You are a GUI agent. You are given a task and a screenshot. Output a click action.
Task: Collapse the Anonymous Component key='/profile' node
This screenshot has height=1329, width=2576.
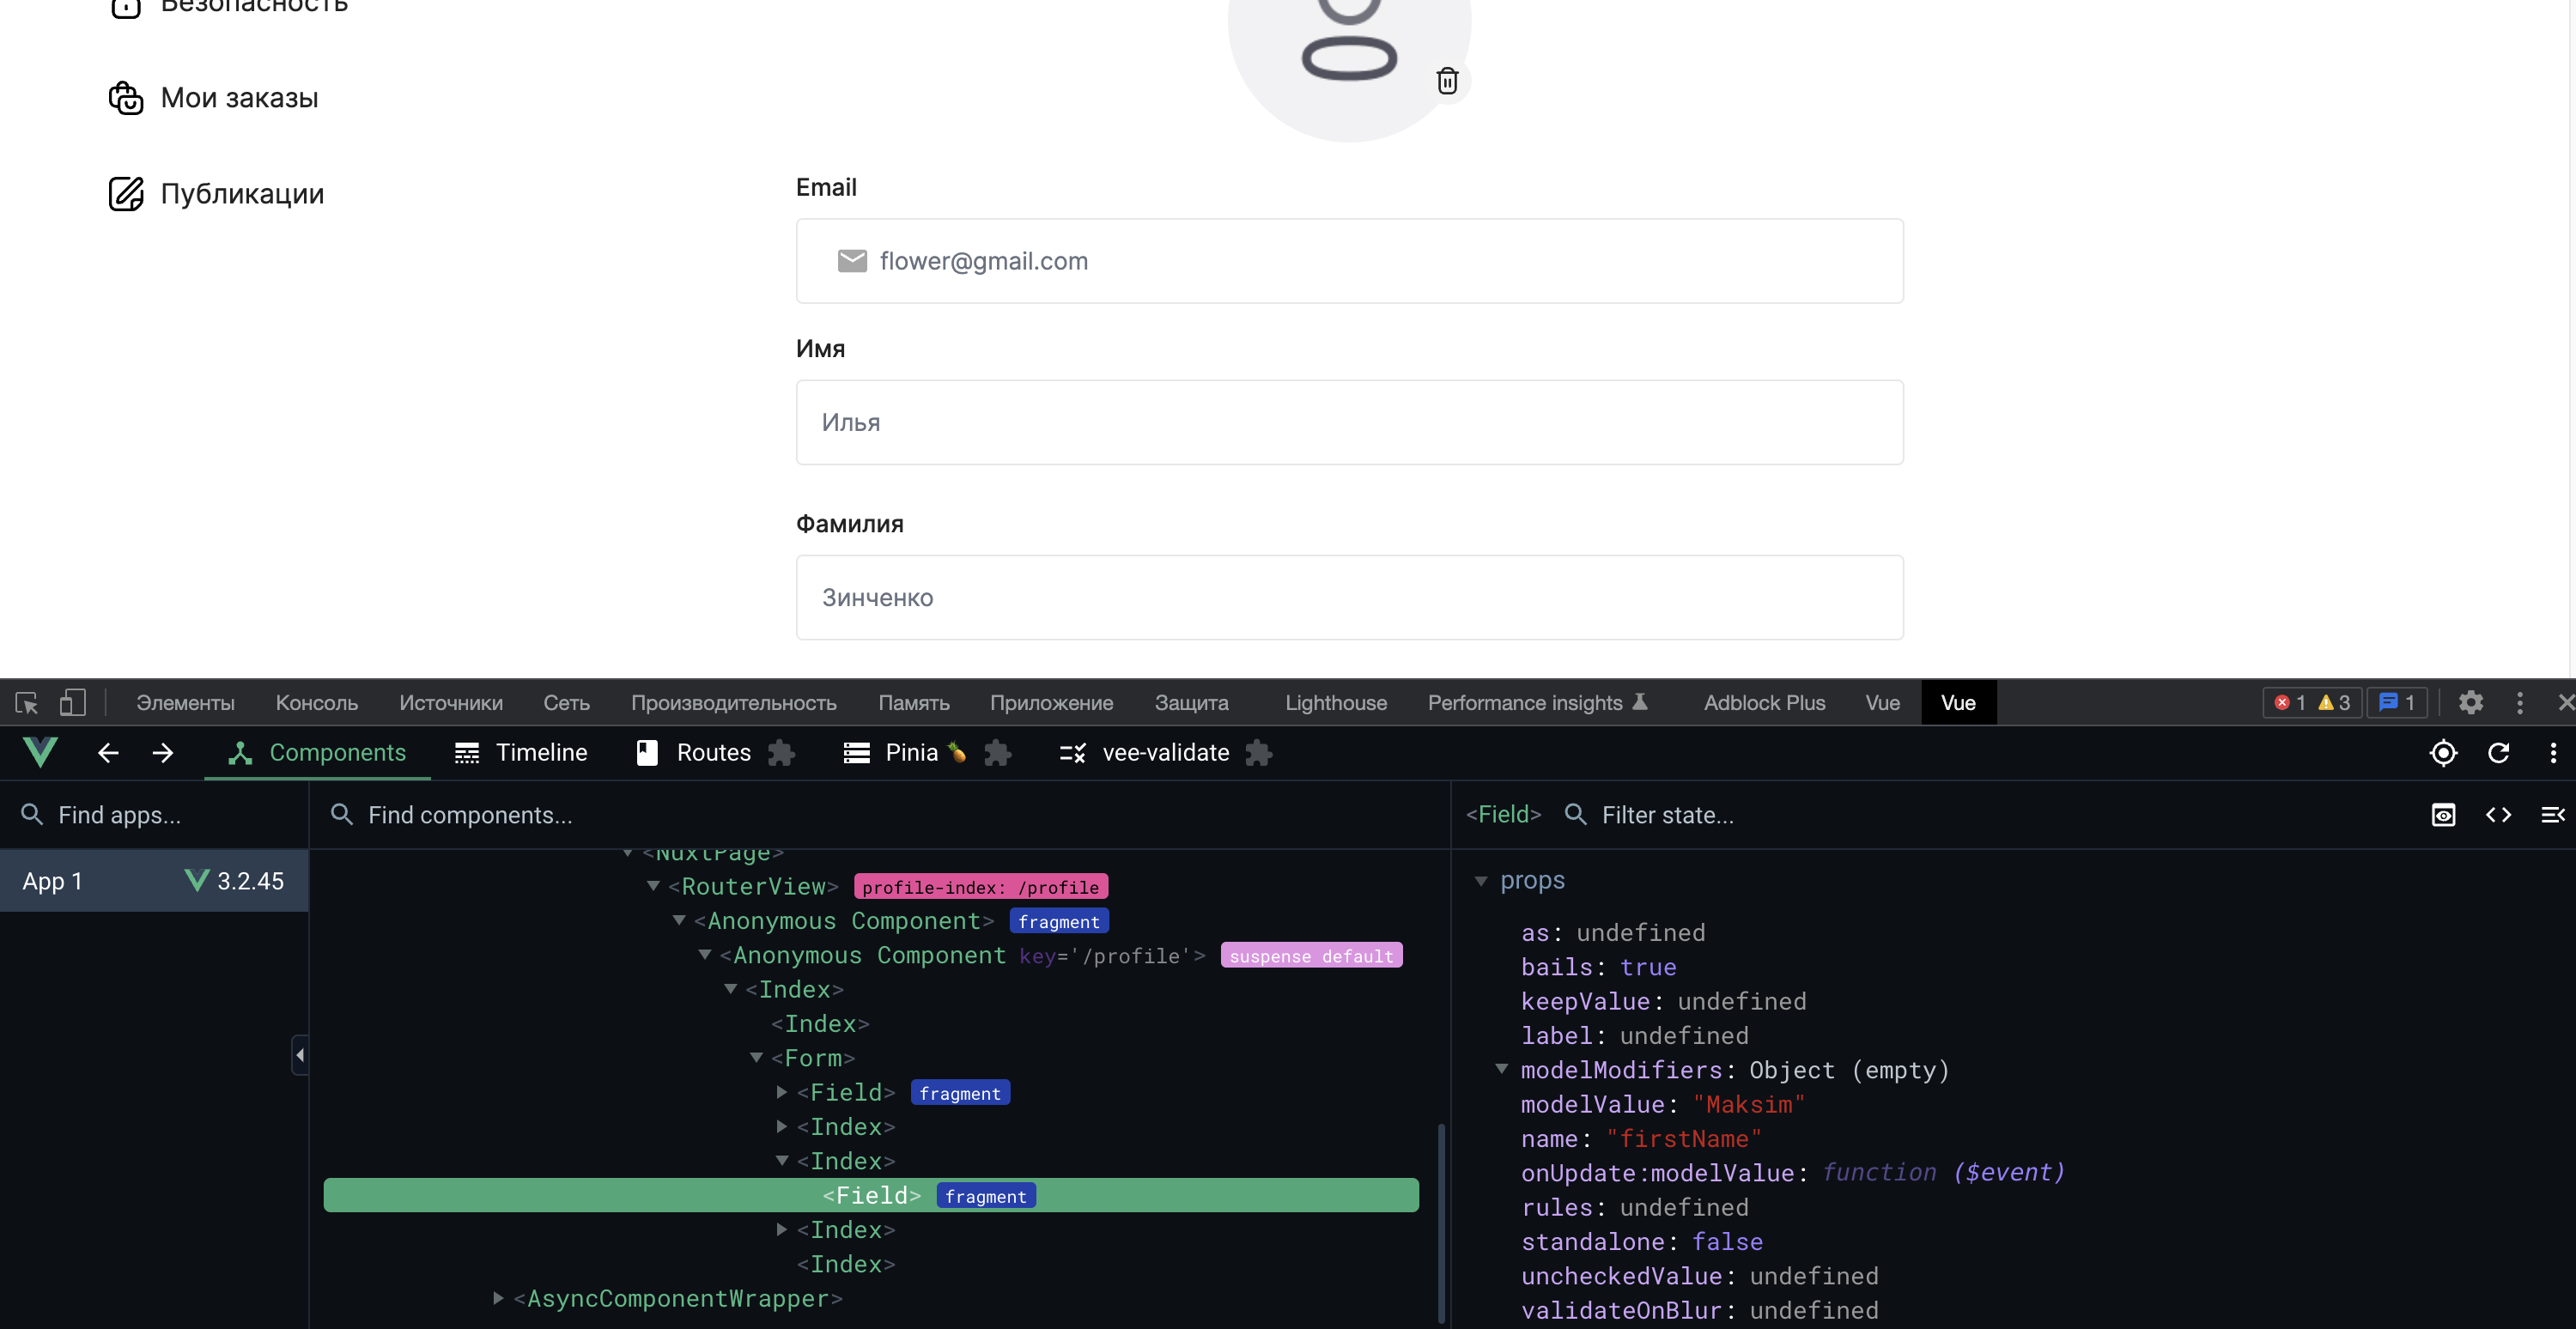pyautogui.click(x=705, y=955)
